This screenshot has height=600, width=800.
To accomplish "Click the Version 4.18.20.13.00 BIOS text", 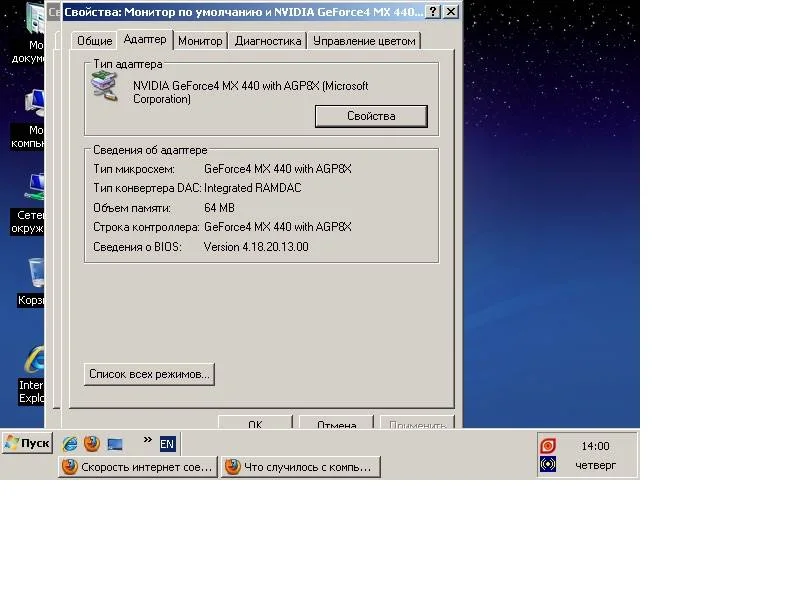I will 256,247.
